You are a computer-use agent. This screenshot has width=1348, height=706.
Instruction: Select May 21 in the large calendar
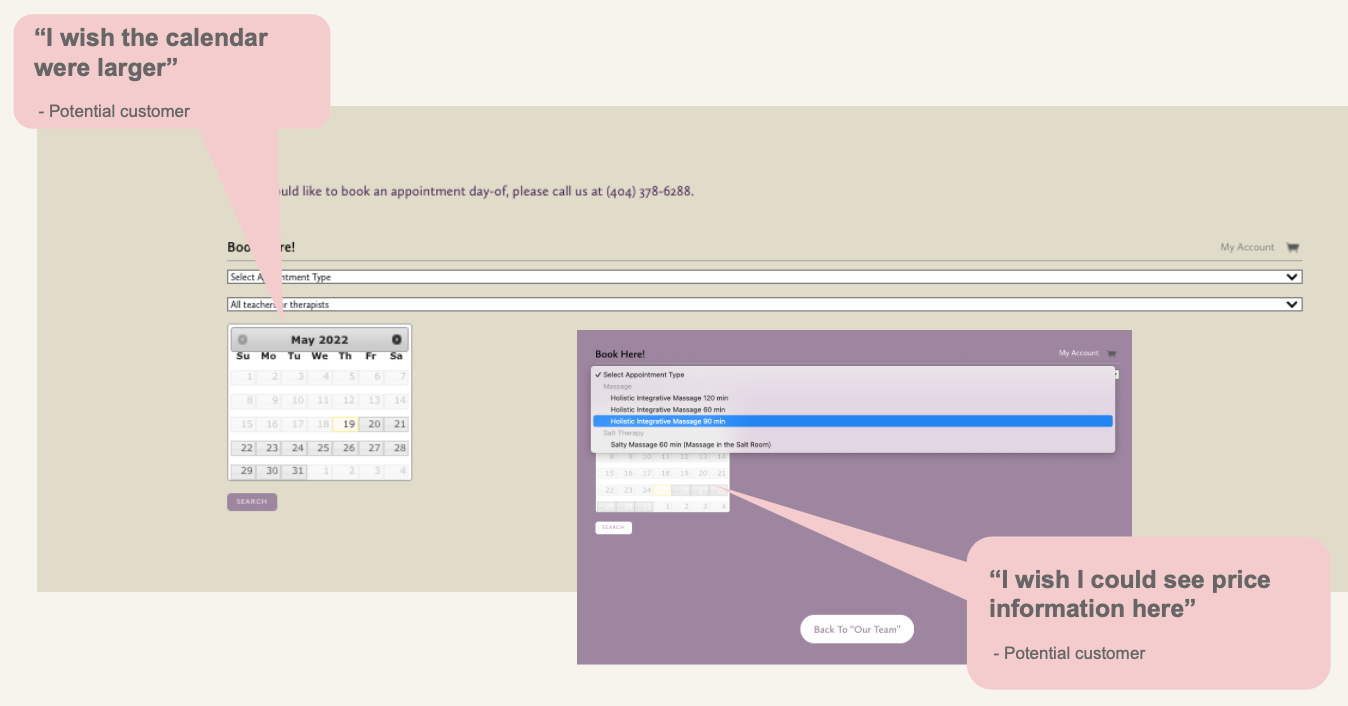(x=397, y=424)
